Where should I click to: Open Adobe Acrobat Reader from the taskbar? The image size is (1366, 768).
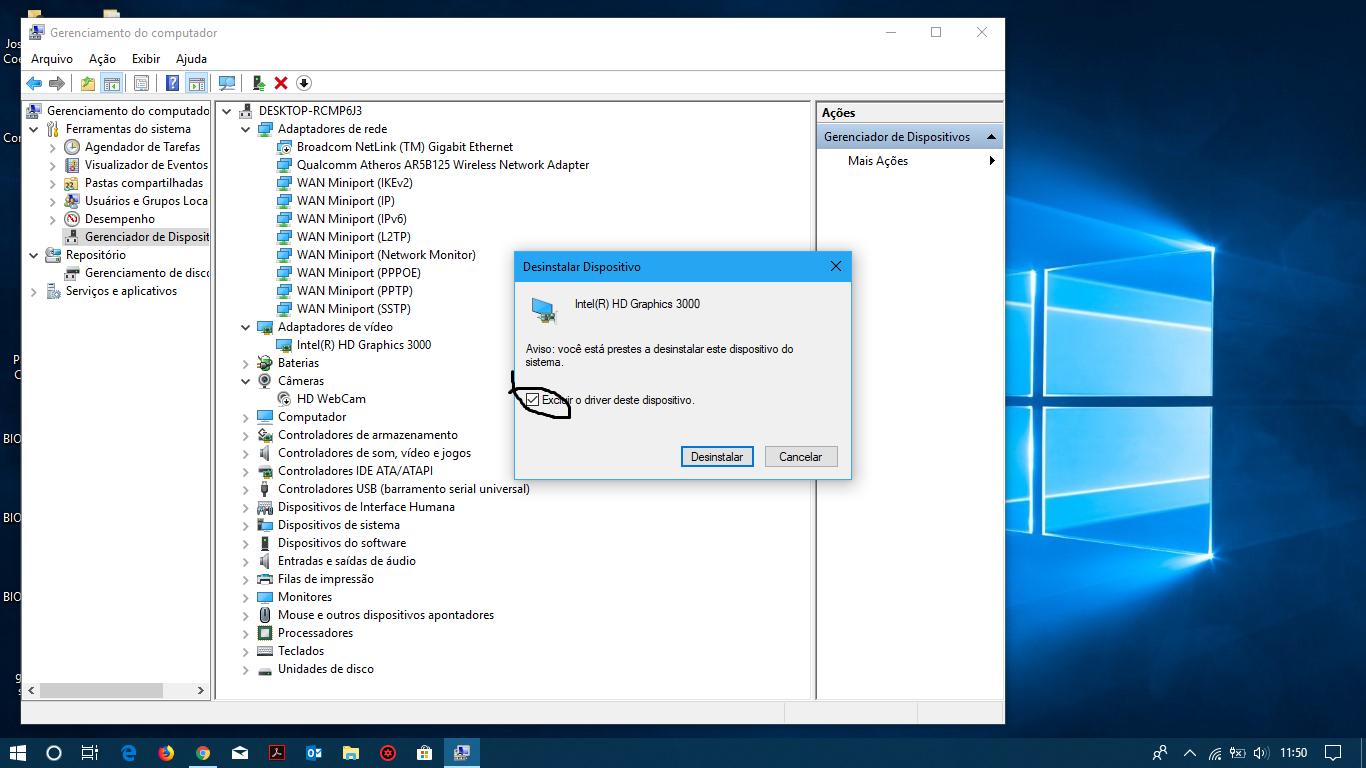[277, 753]
